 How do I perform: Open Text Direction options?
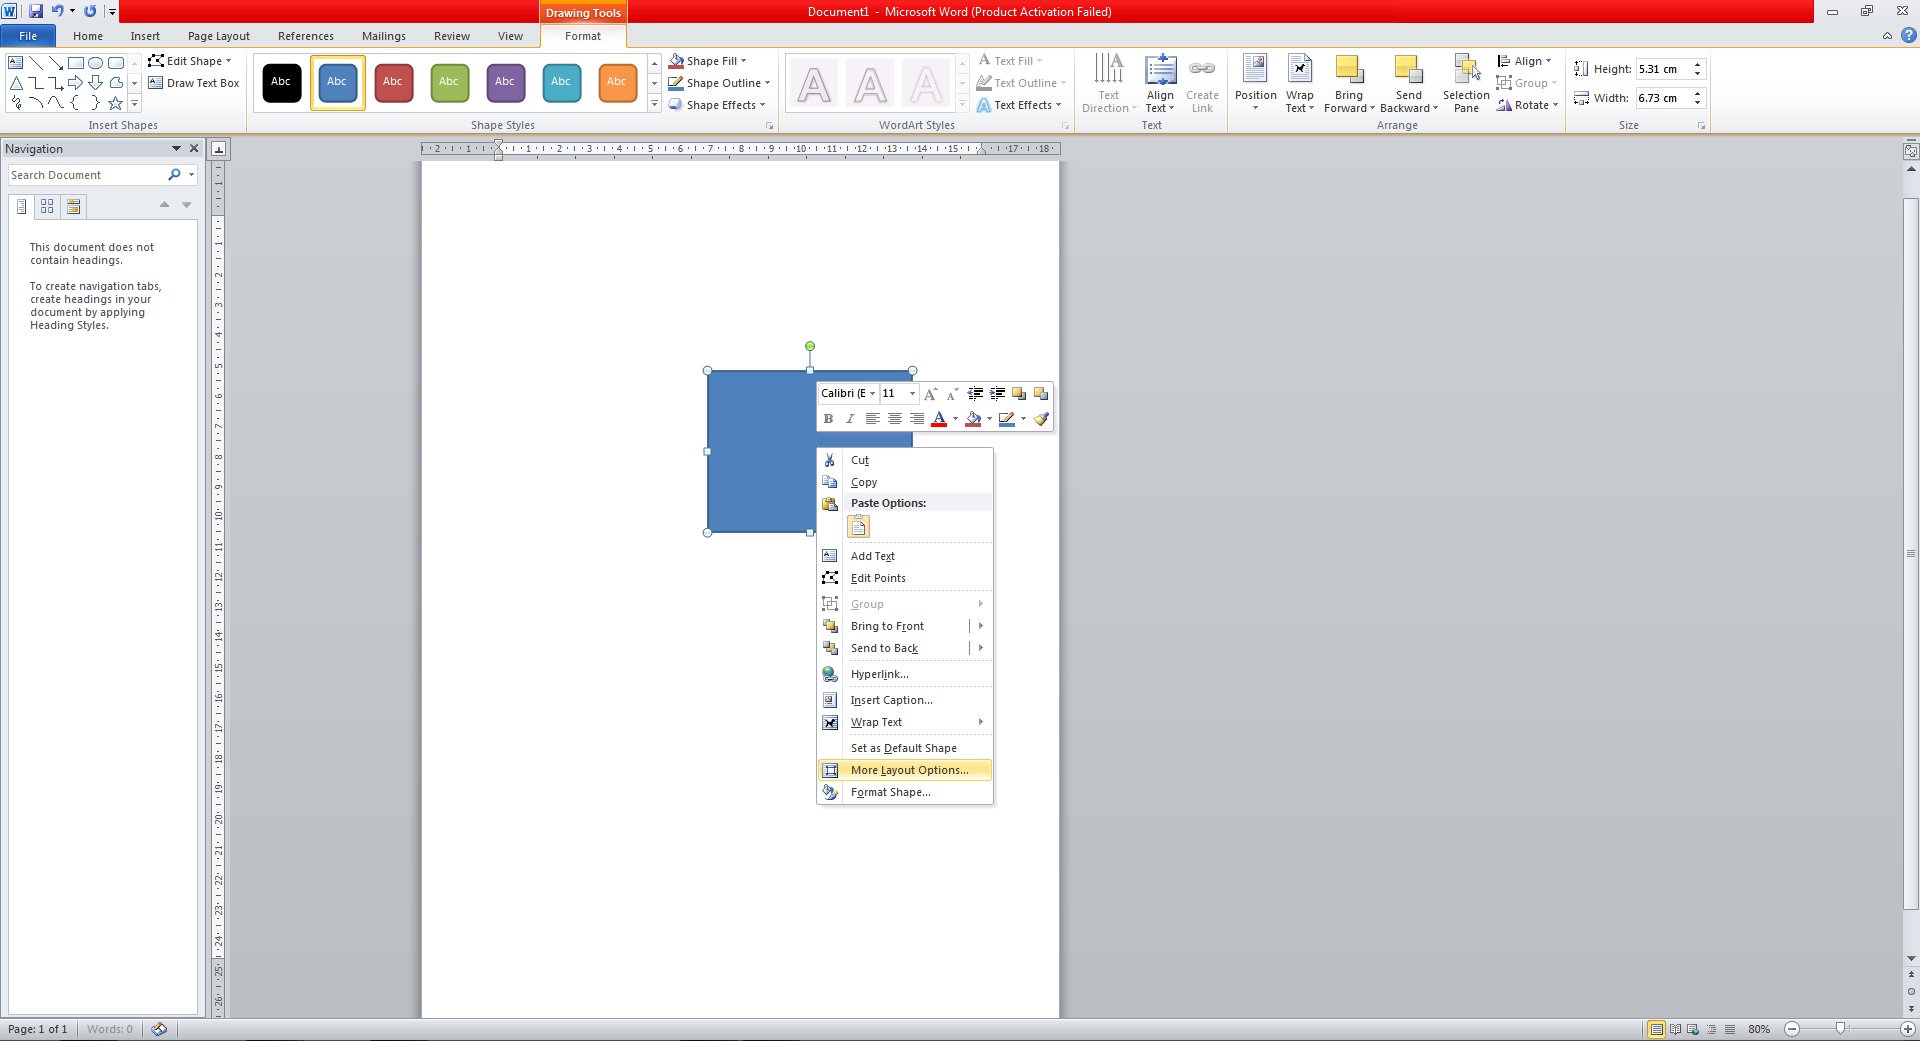1109,84
